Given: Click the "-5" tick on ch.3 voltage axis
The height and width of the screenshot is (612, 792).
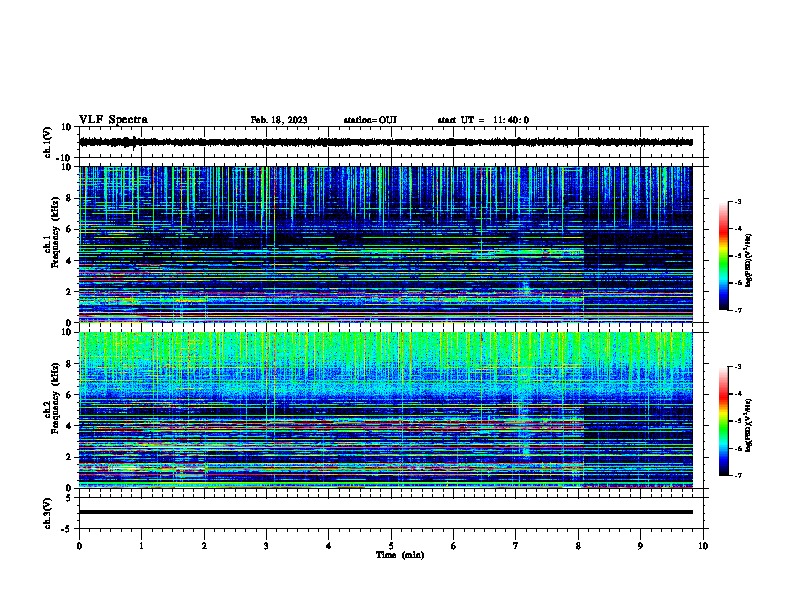Looking at the screenshot, I should click(x=67, y=529).
